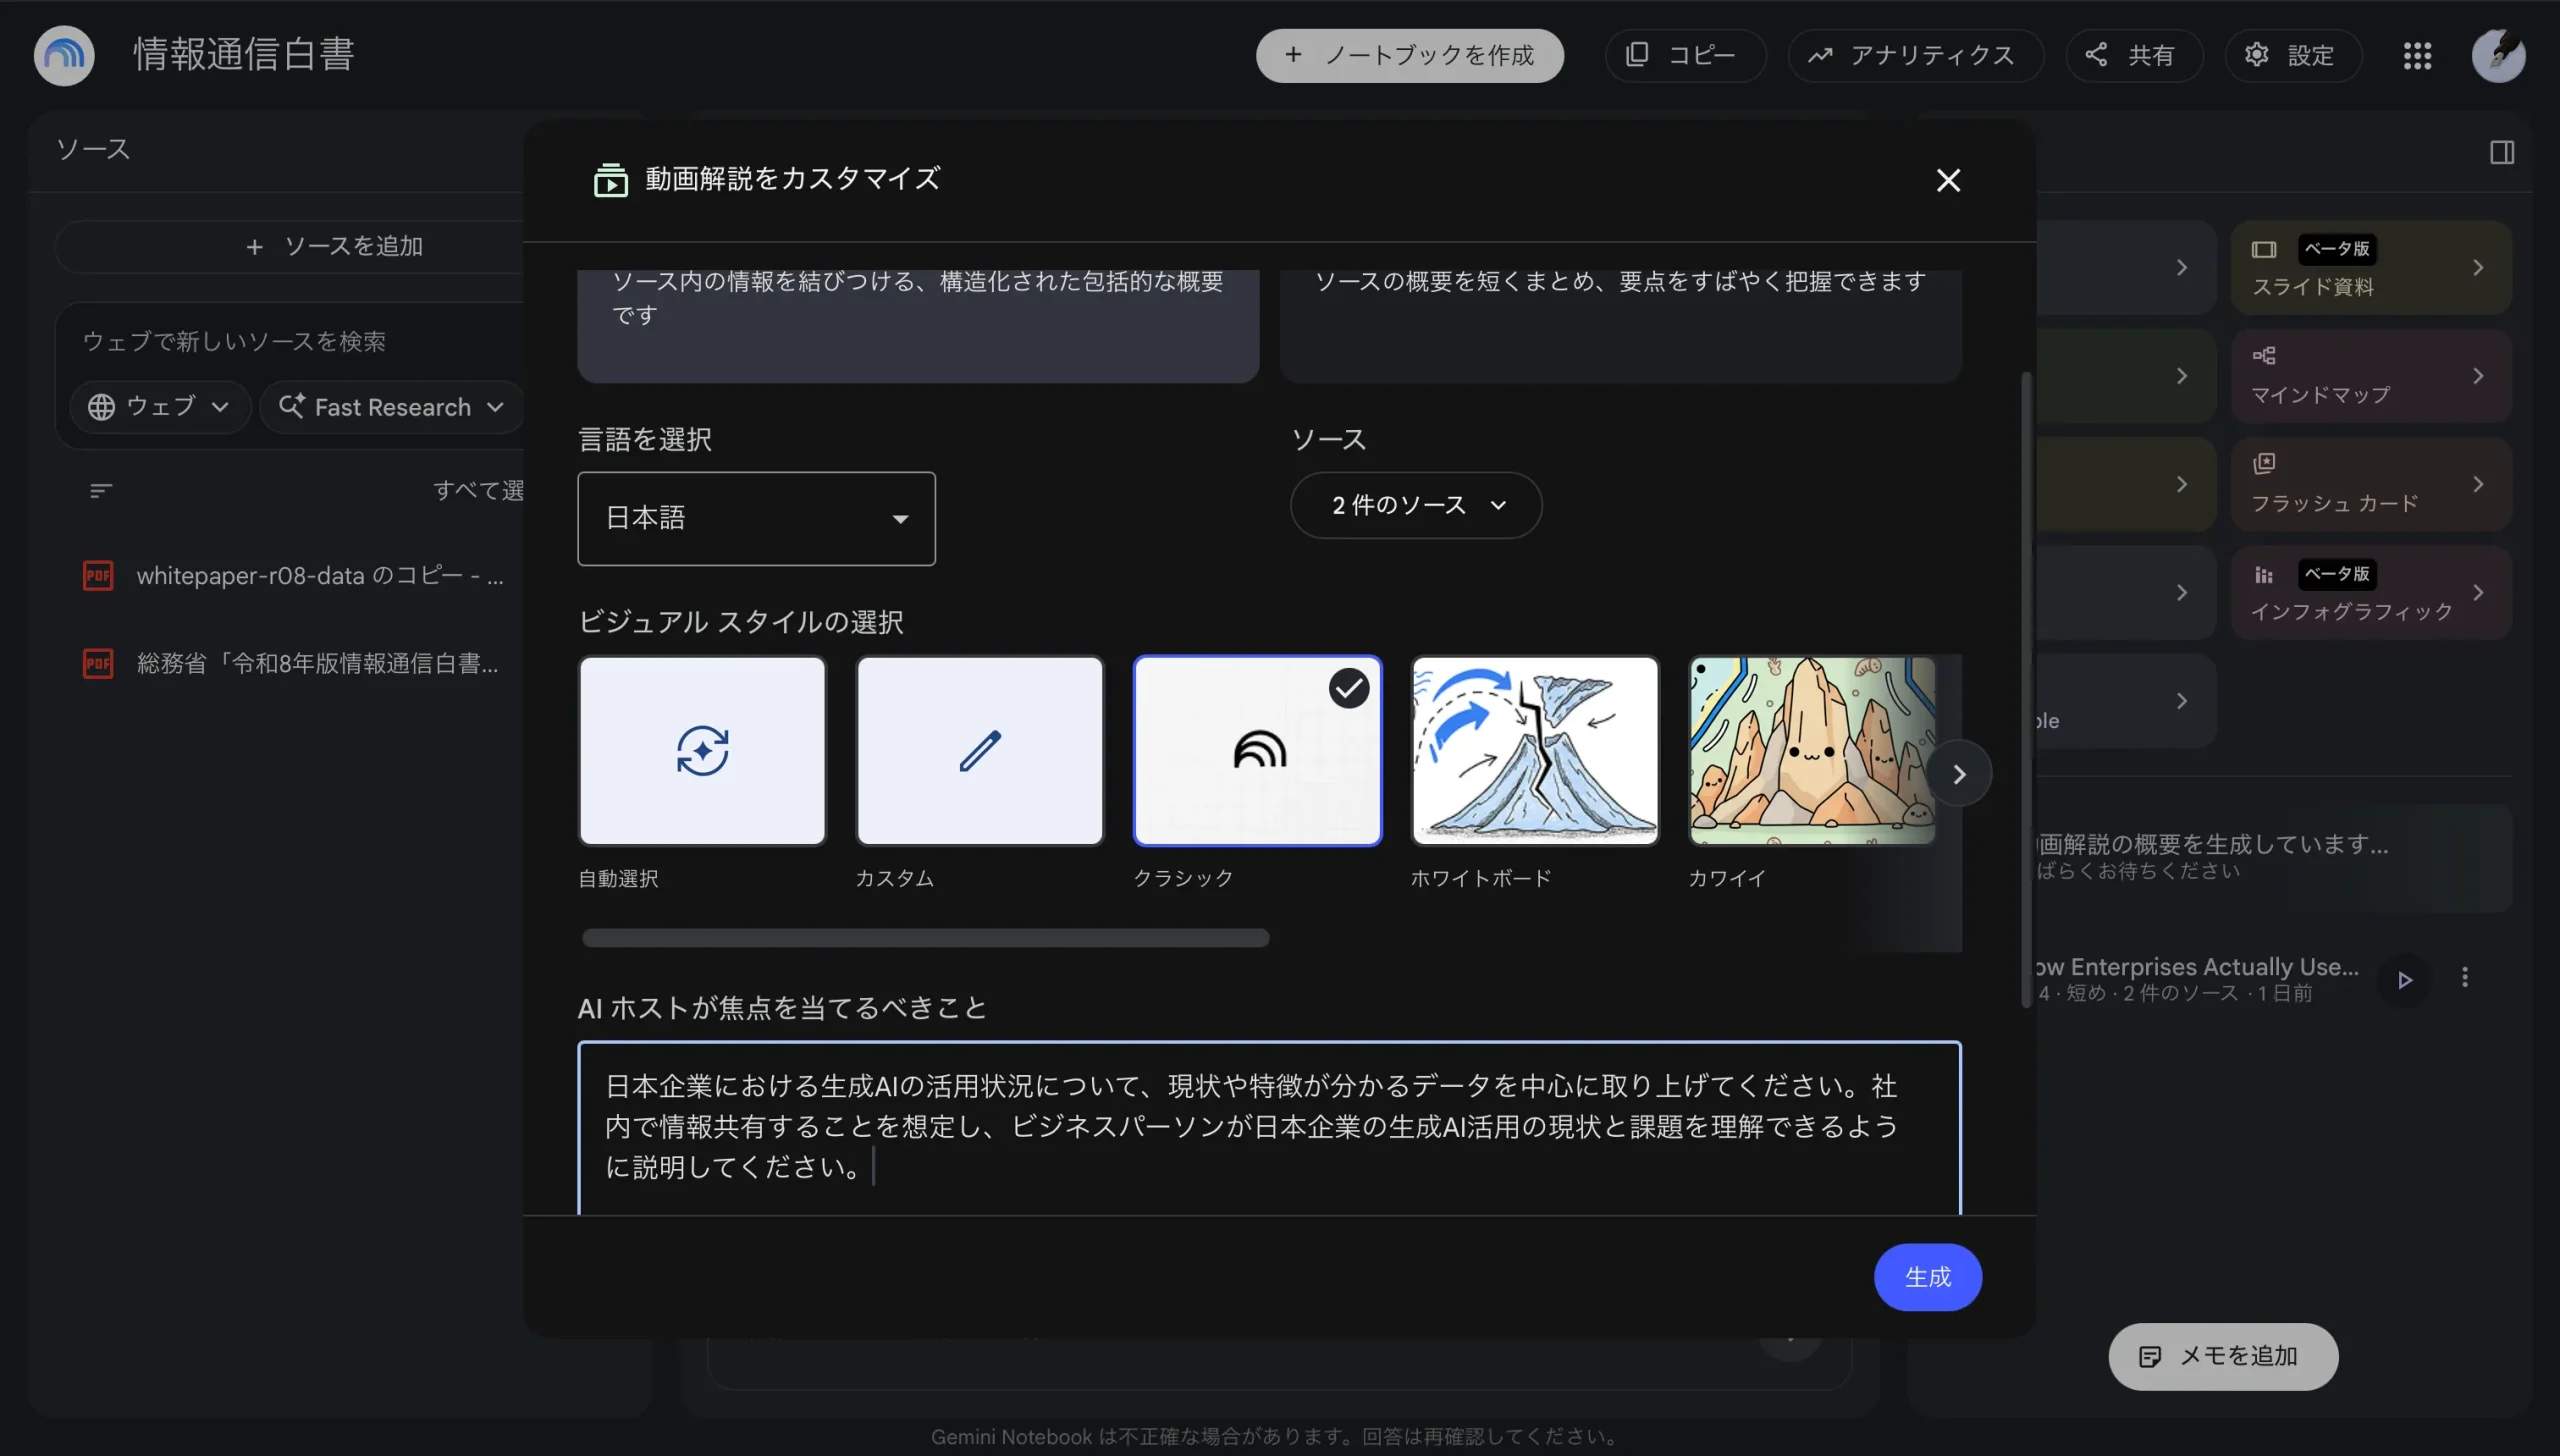
Task: Open the インフォグラフィック card
Action: tap(2370, 592)
